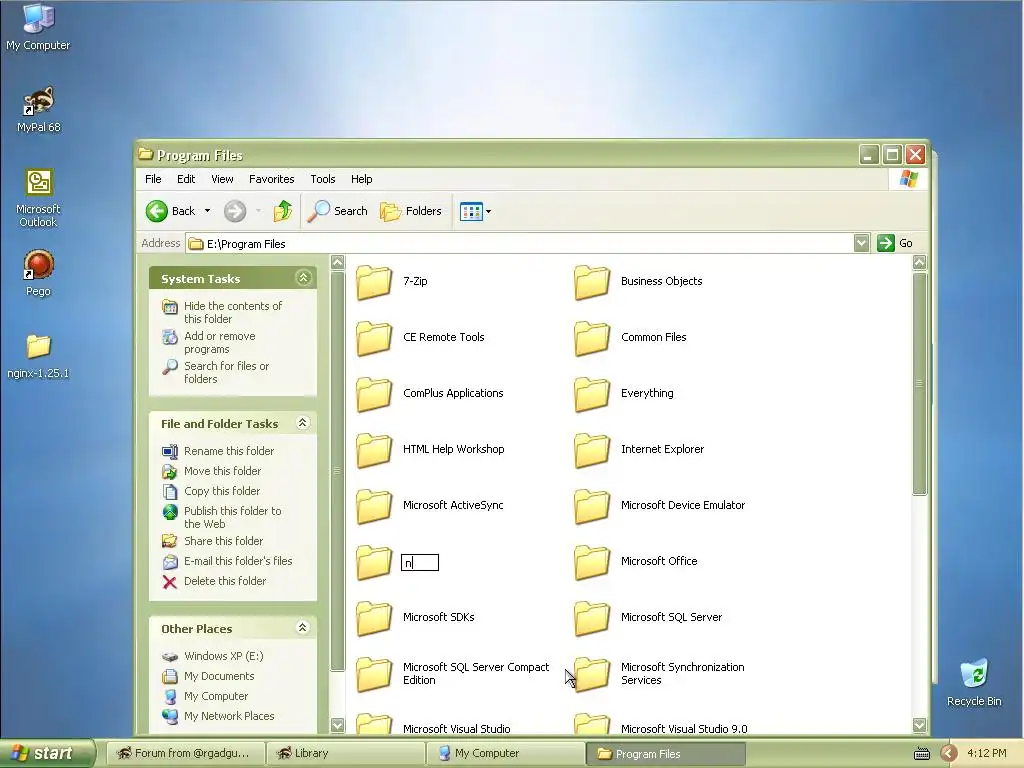This screenshot has width=1024, height=768.
Task: Switch to Forum from @rgadgu taskbar button
Action: (x=185, y=753)
